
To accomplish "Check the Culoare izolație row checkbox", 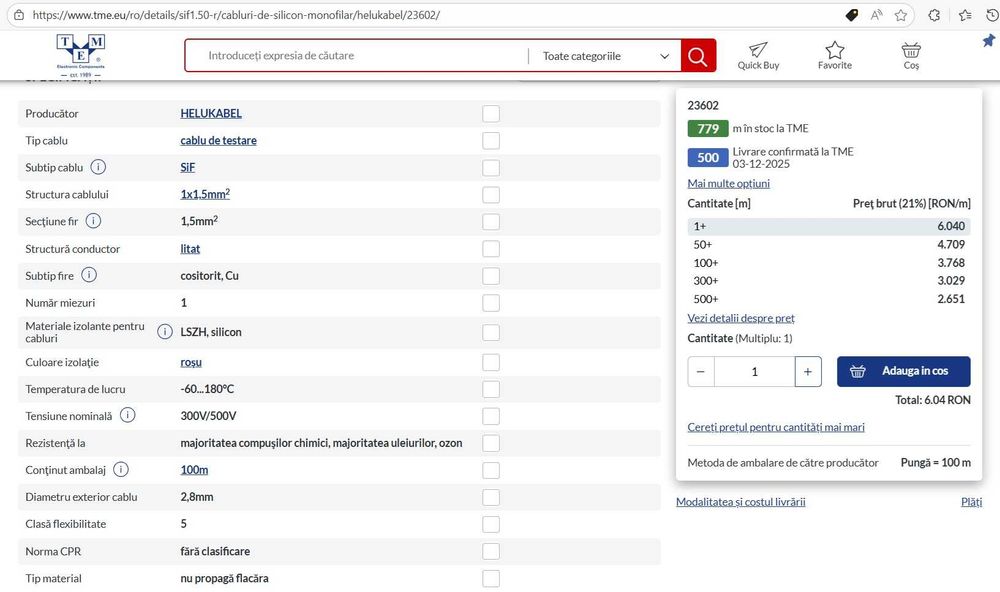I will (491, 362).
